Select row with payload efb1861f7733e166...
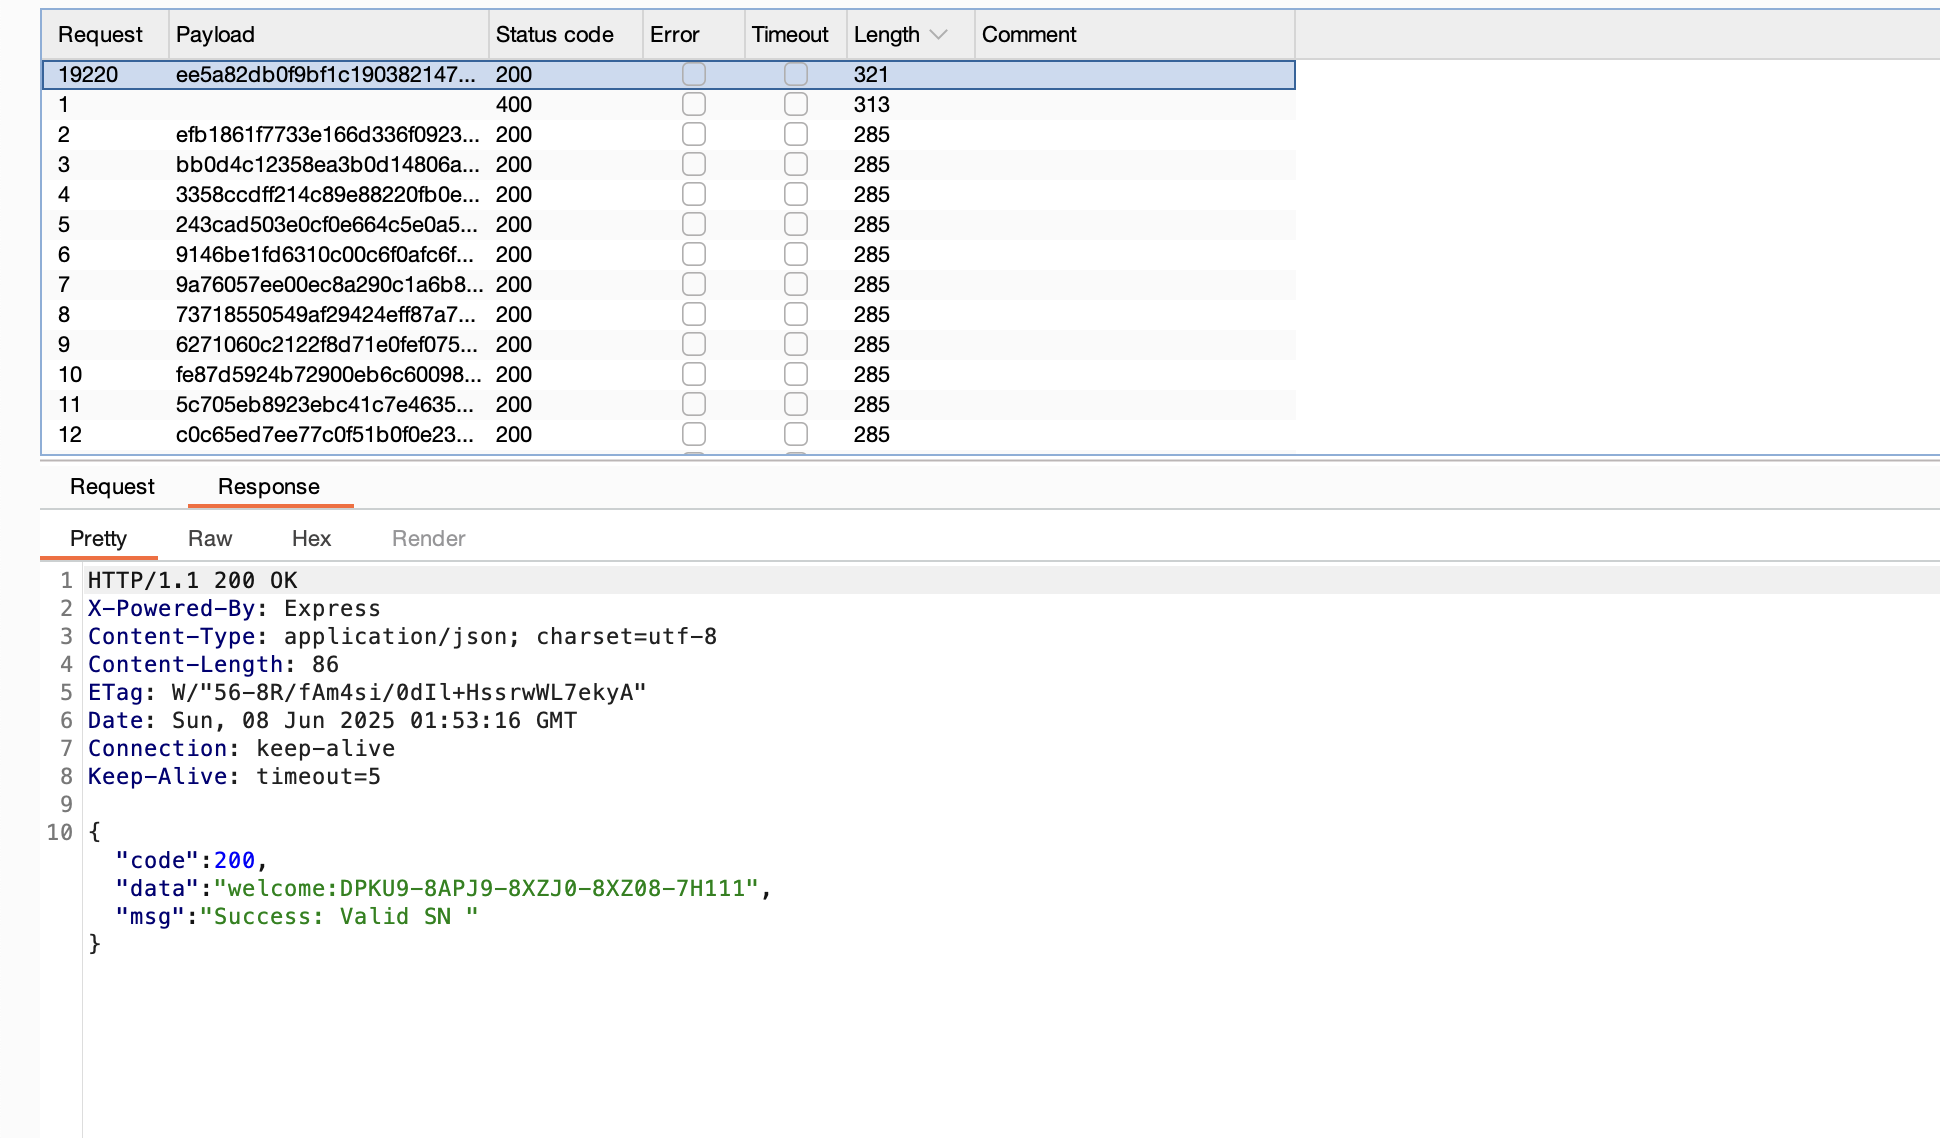The image size is (1940, 1138). coord(327,135)
